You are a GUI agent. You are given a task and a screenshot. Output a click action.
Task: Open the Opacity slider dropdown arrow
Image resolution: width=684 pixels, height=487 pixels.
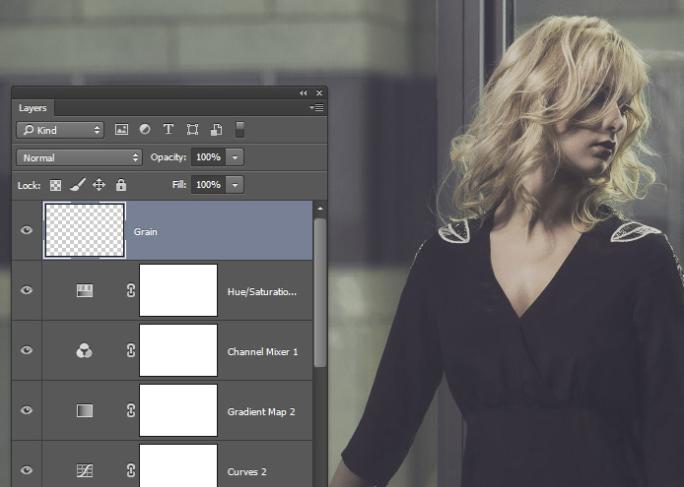pos(235,158)
